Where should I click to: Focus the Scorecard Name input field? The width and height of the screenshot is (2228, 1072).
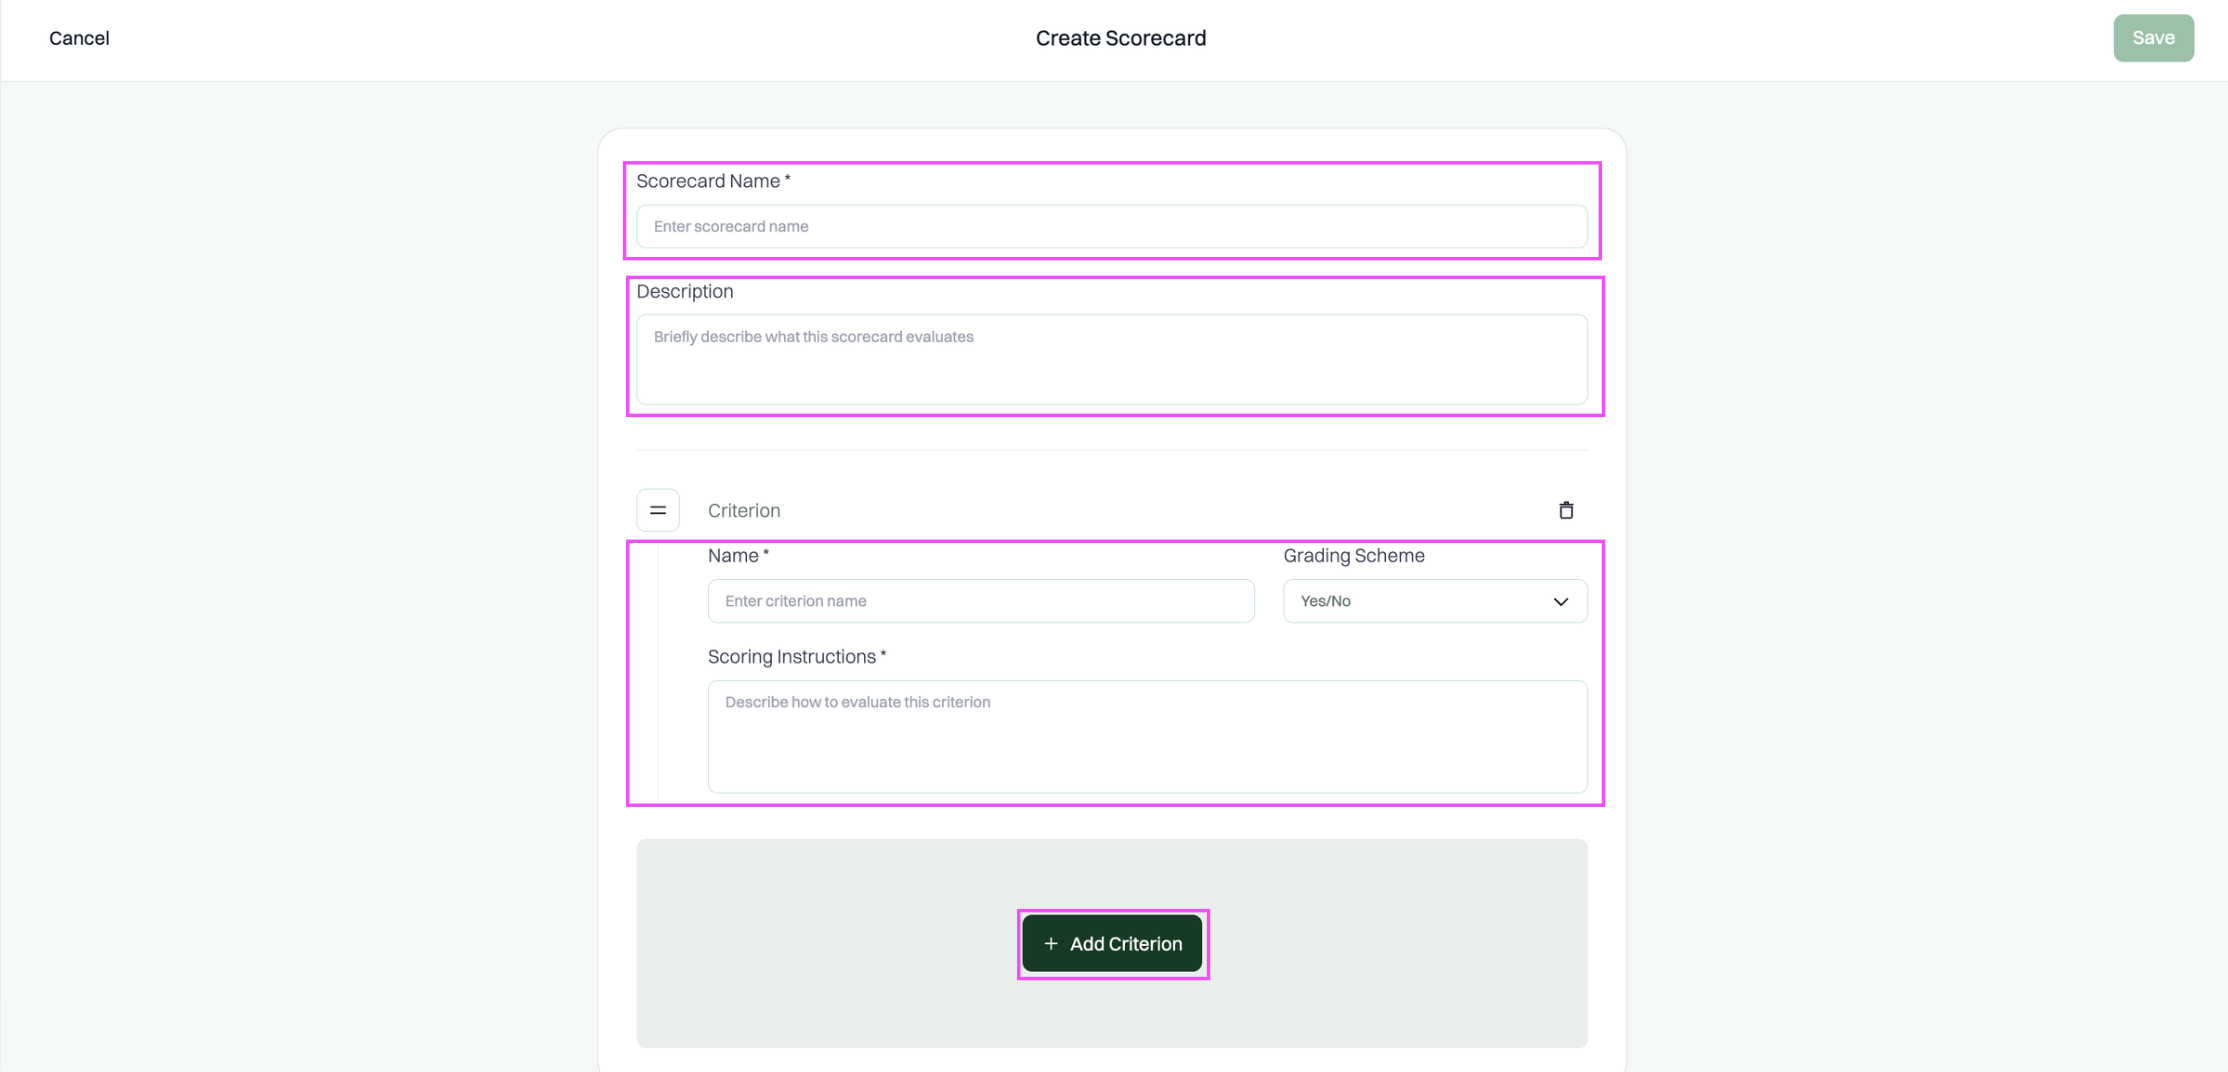point(1112,226)
